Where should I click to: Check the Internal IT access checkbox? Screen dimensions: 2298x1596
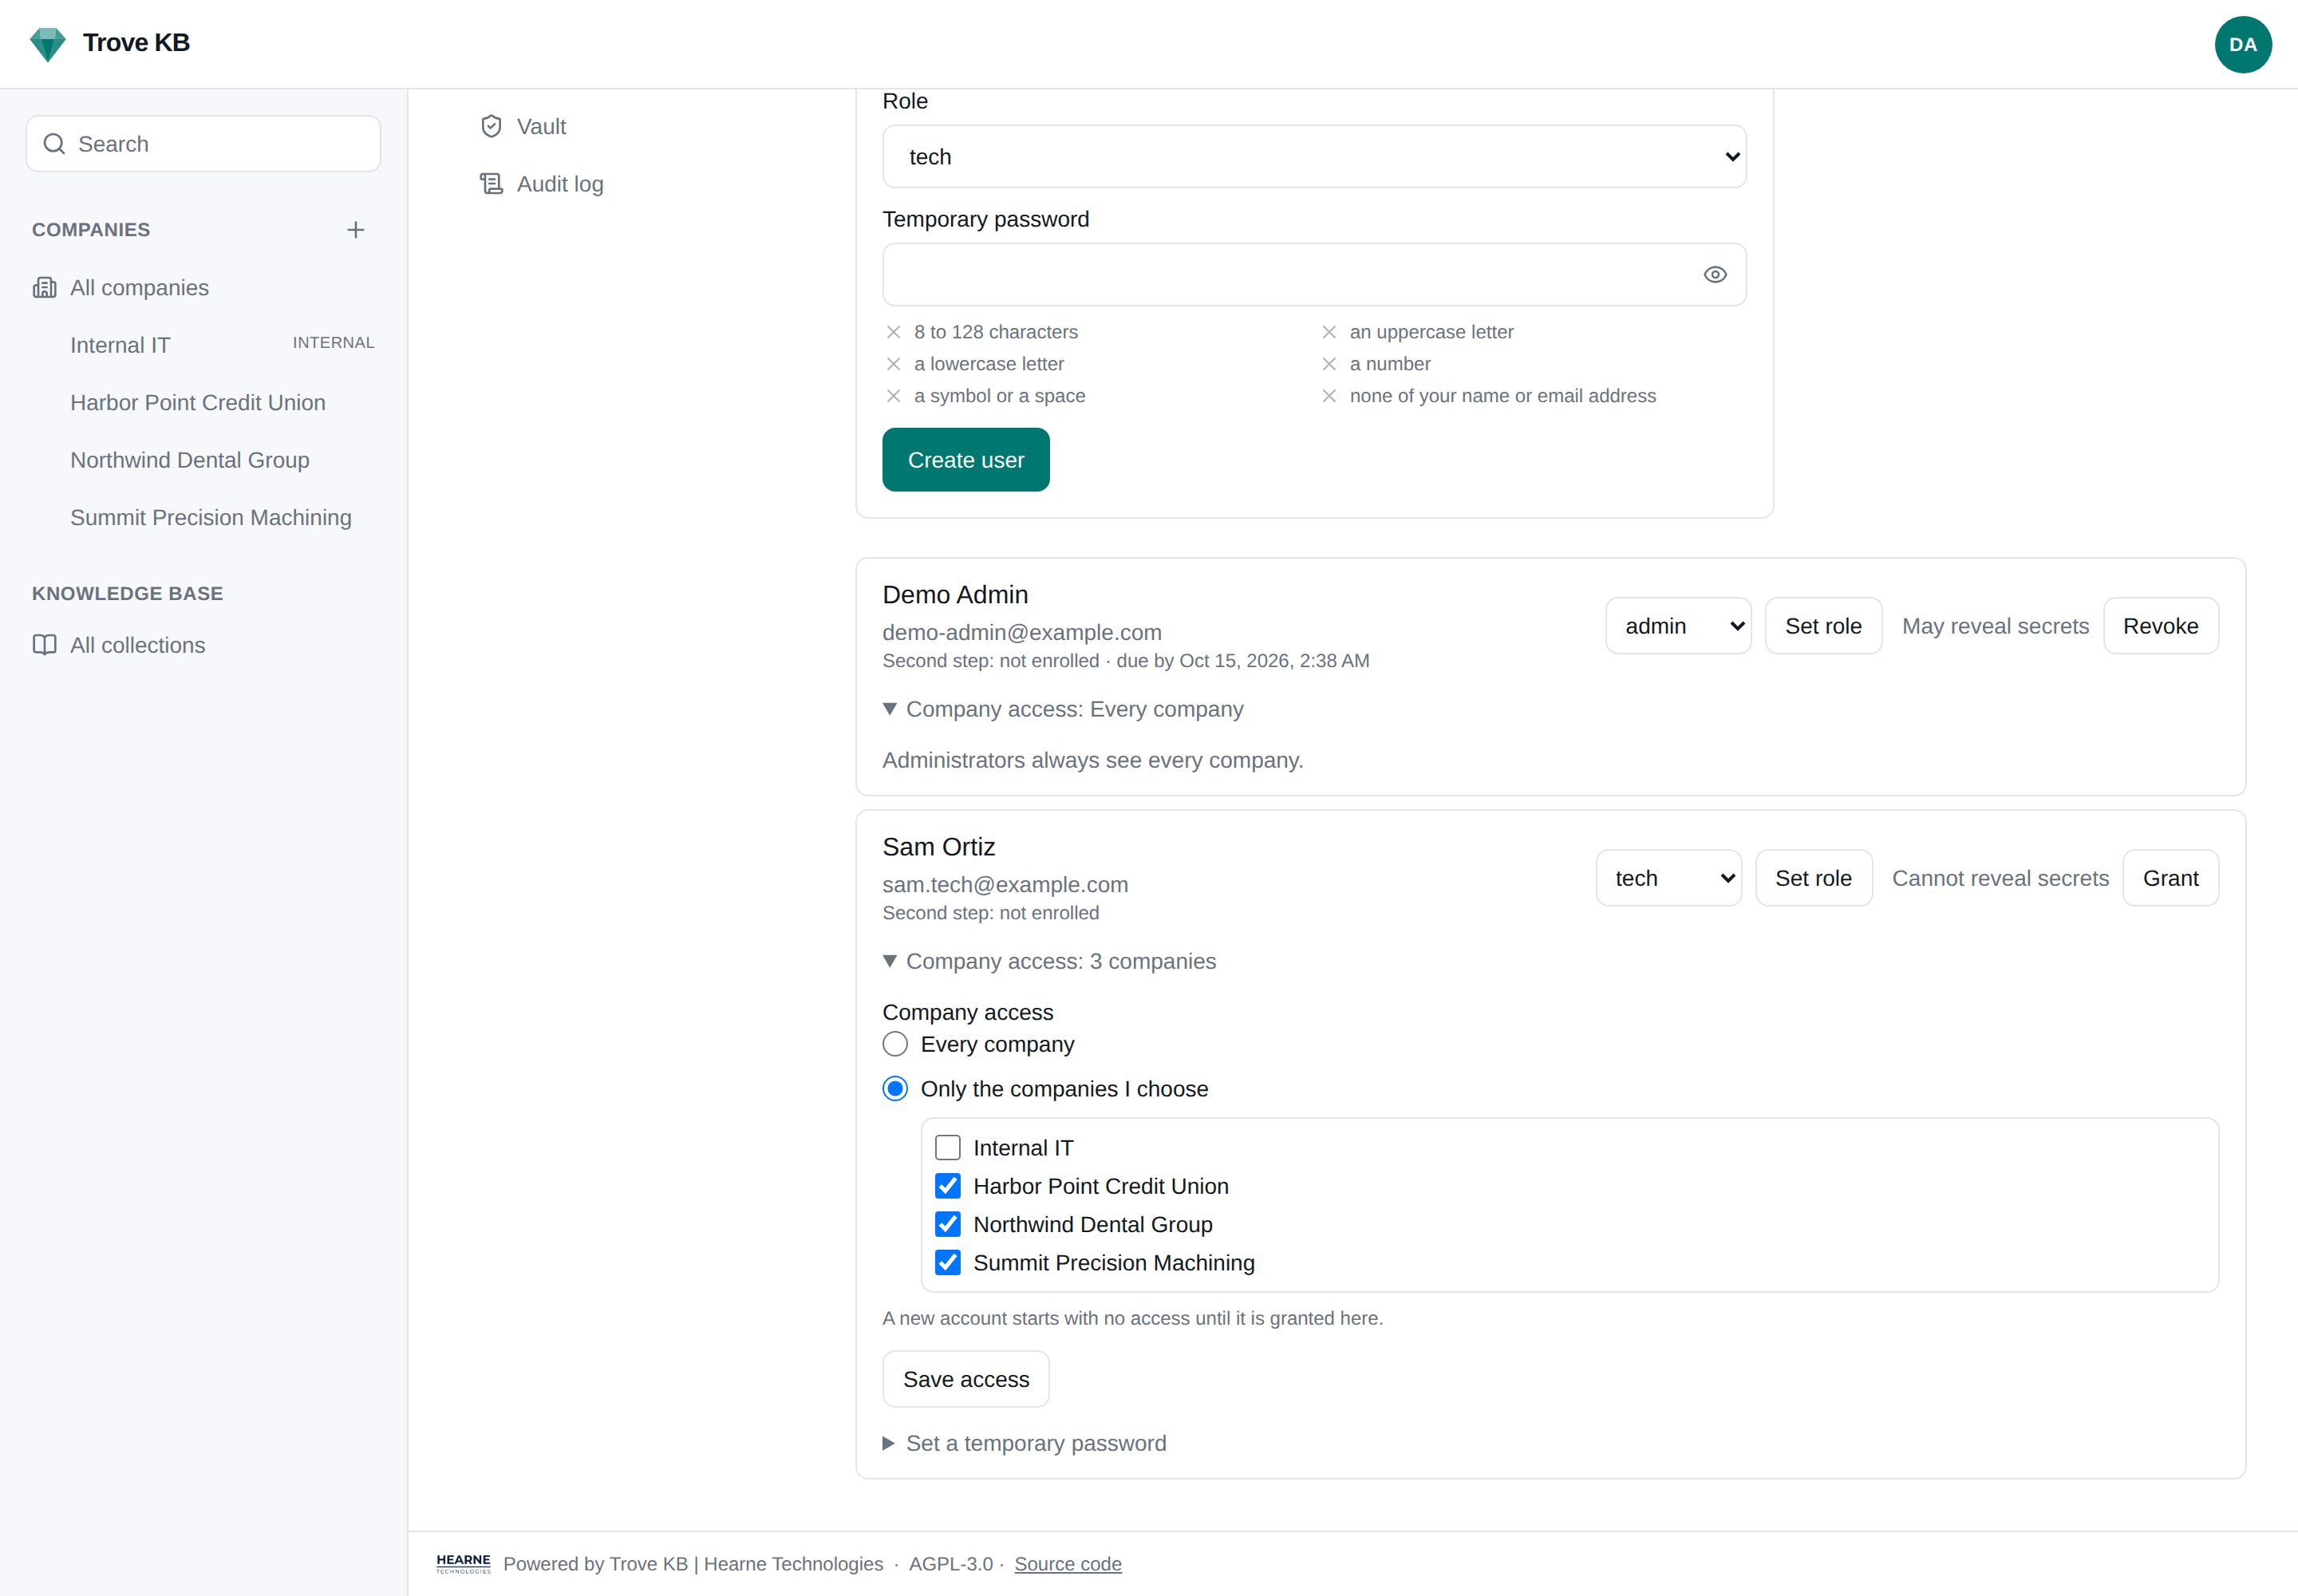(947, 1148)
